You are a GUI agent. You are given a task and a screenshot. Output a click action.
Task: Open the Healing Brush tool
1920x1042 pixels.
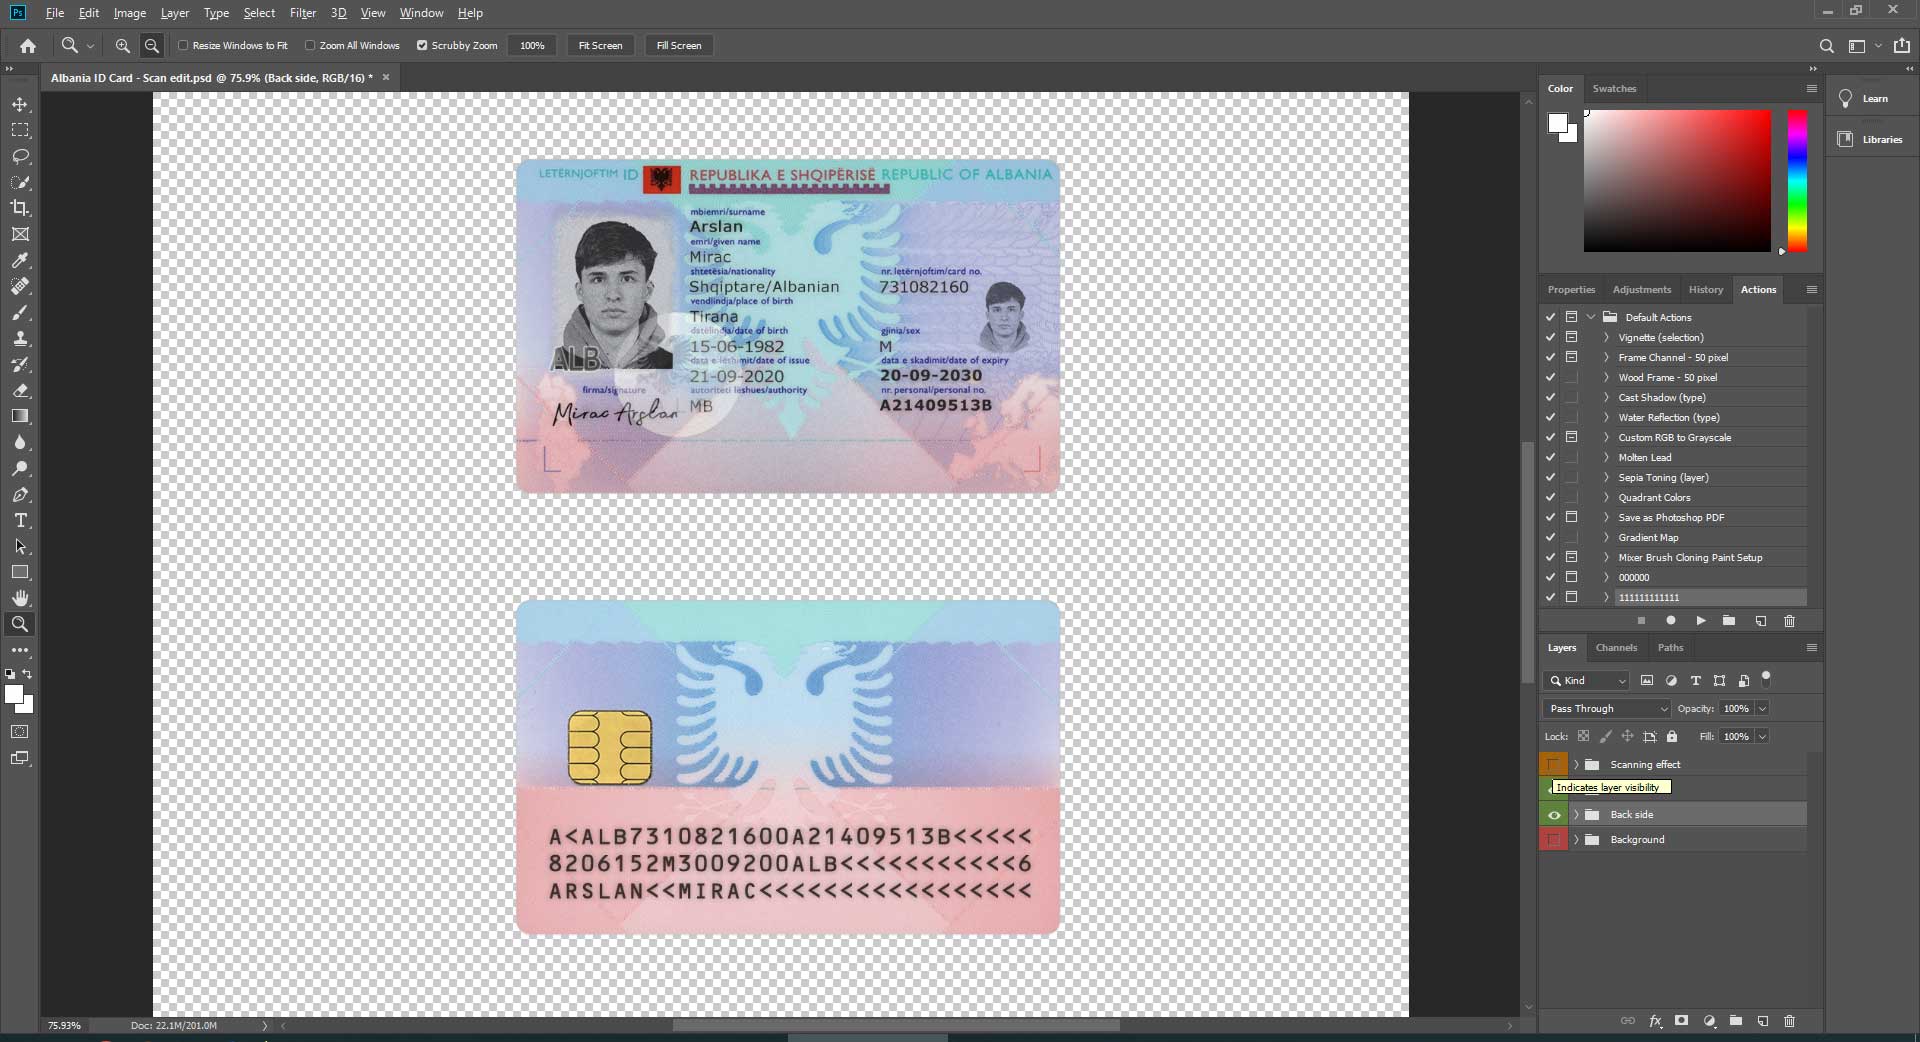click(20, 287)
